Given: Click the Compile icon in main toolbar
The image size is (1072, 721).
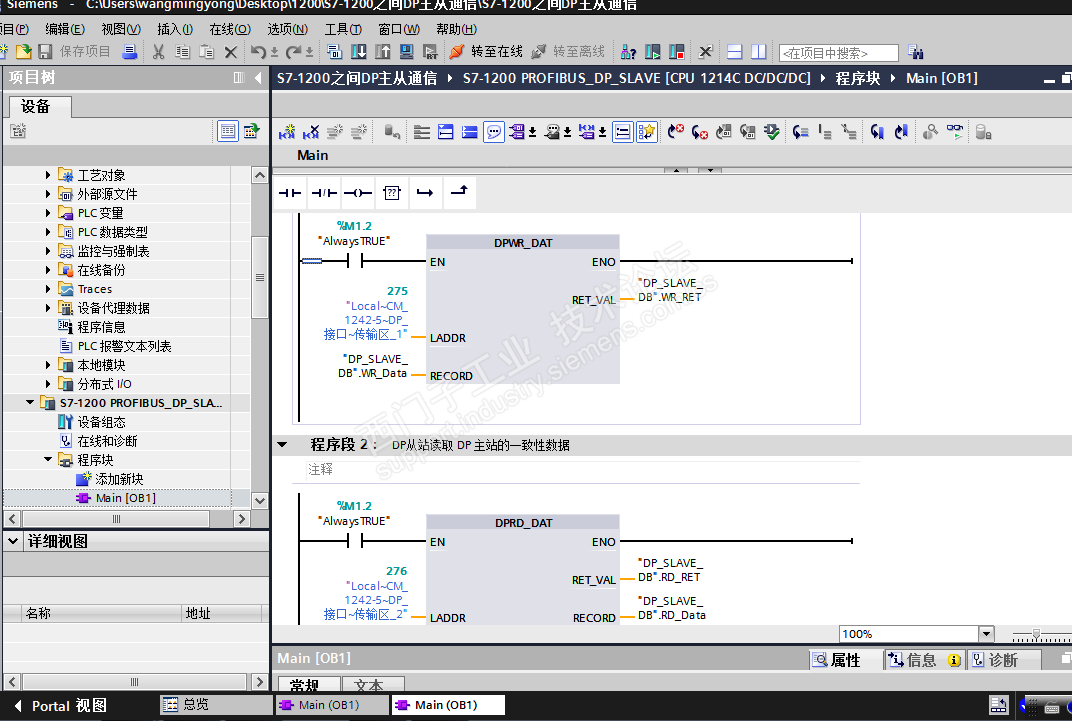Looking at the screenshot, I should click(334, 52).
